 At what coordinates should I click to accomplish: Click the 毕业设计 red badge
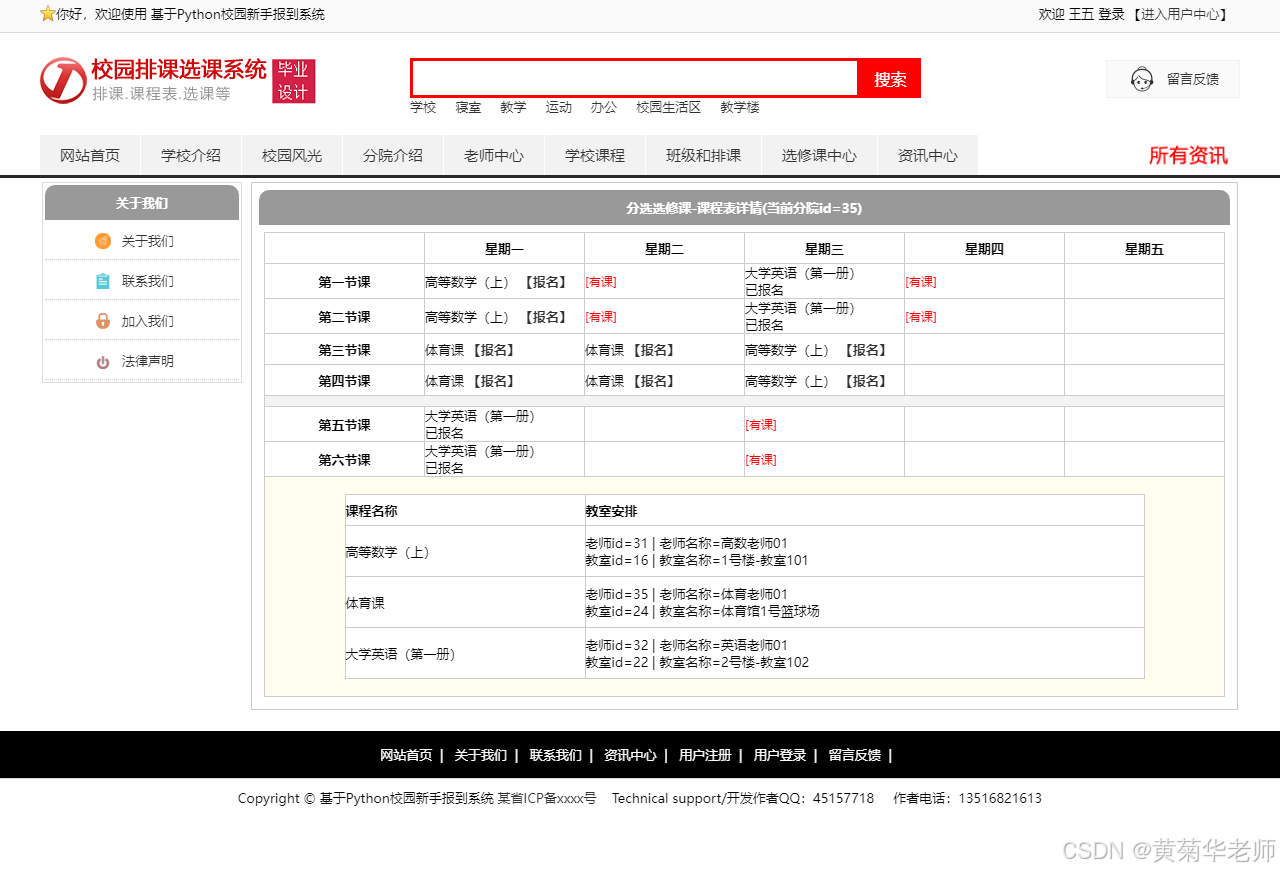coord(293,80)
